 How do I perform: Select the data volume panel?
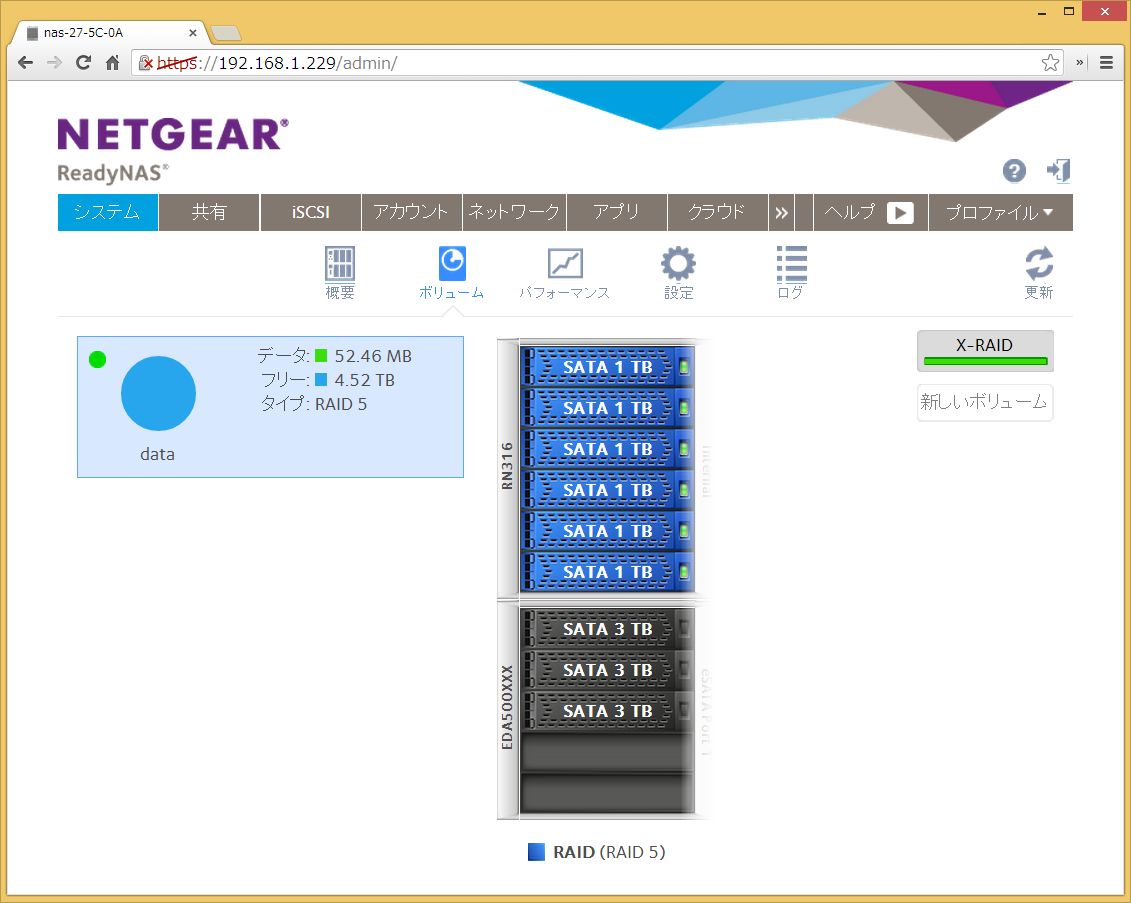click(270, 407)
